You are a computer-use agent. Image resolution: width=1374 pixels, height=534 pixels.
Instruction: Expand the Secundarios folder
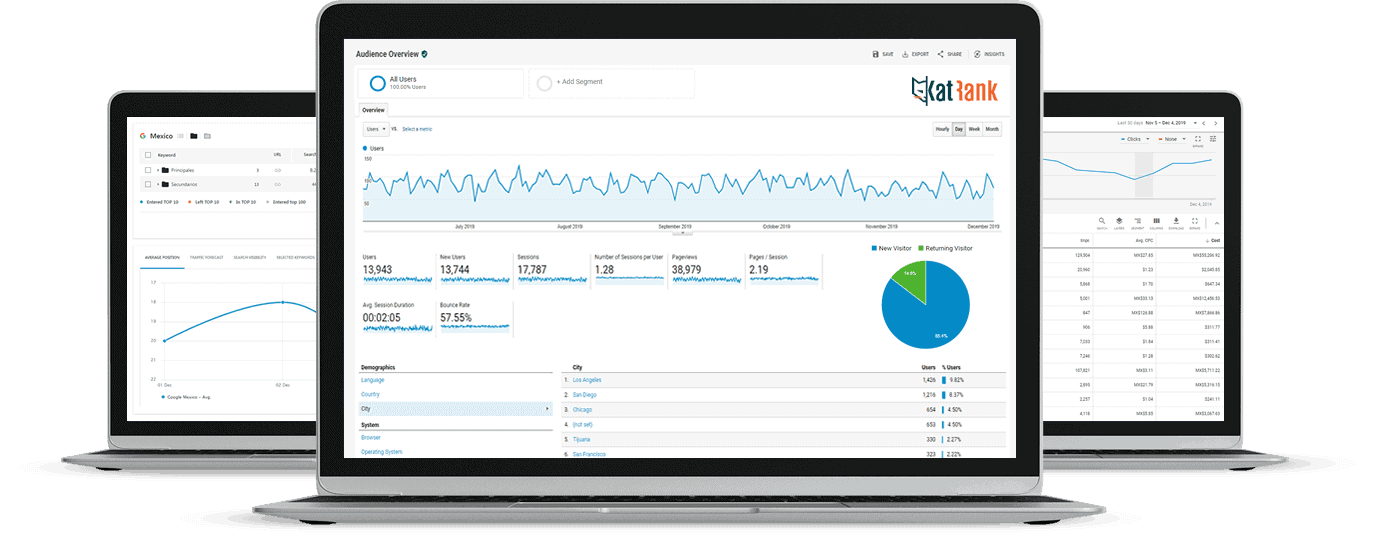(158, 184)
